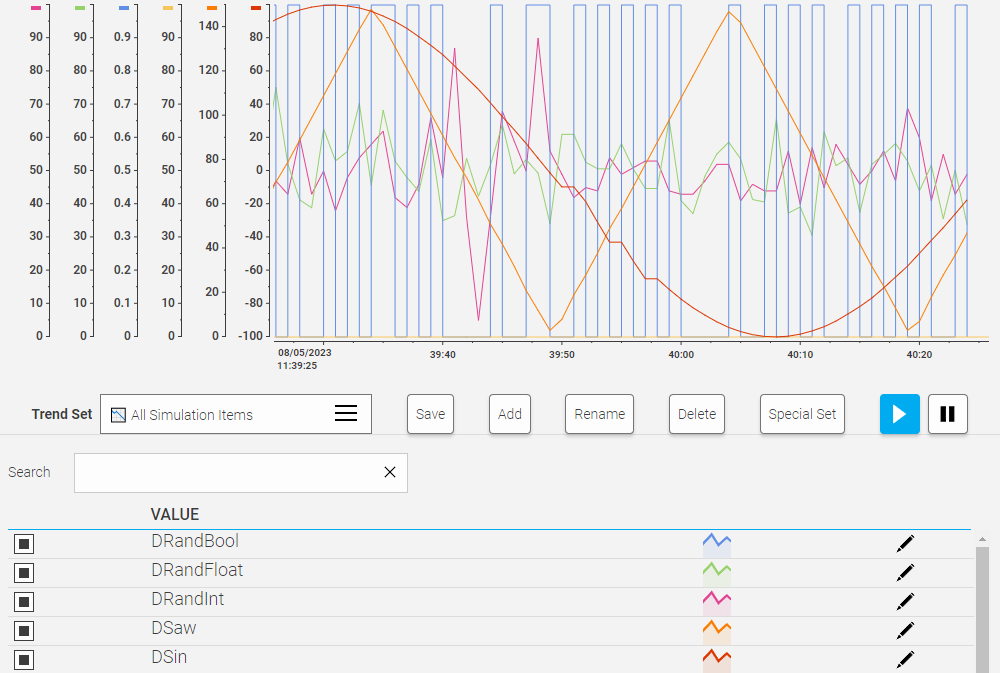Edit the DRandBool trend using its pencil icon
This screenshot has height=673, width=1000.
pos(906,543)
